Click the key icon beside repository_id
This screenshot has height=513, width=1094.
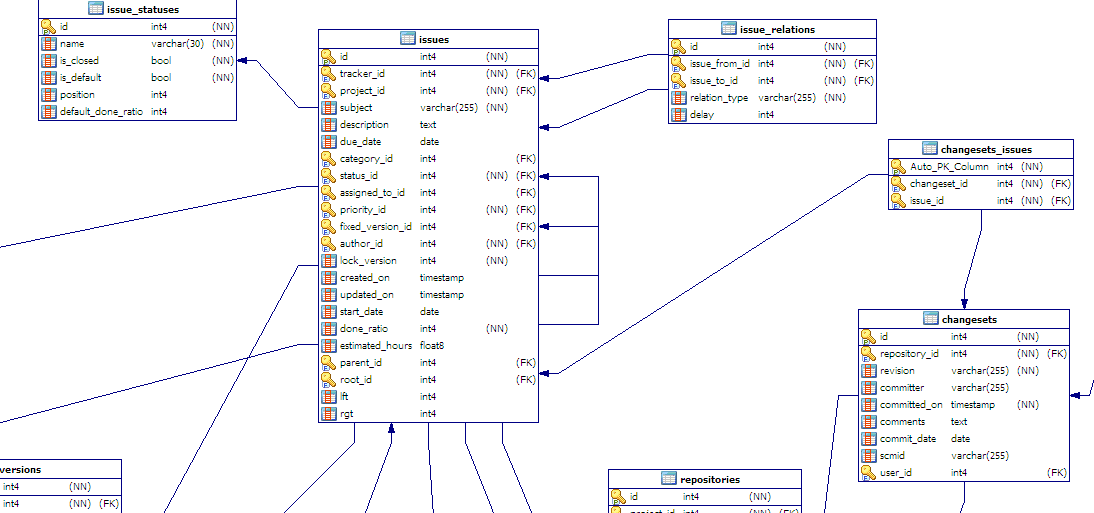pyautogui.click(x=868, y=354)
